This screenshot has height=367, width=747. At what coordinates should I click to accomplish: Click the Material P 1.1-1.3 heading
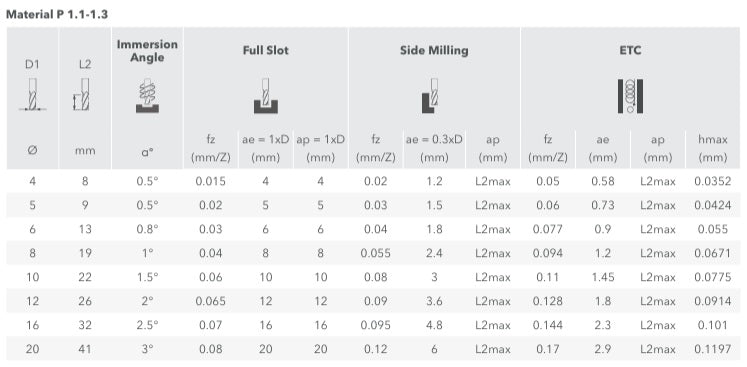(x=57, y=14)
